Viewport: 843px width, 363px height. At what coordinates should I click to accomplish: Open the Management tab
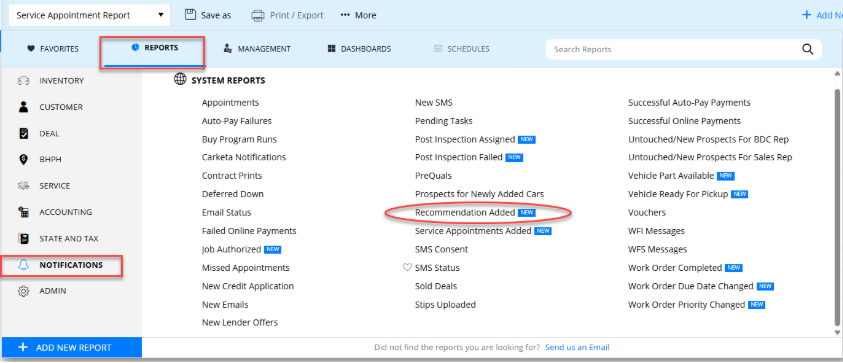pyautogui.click(x=257, y=49)
